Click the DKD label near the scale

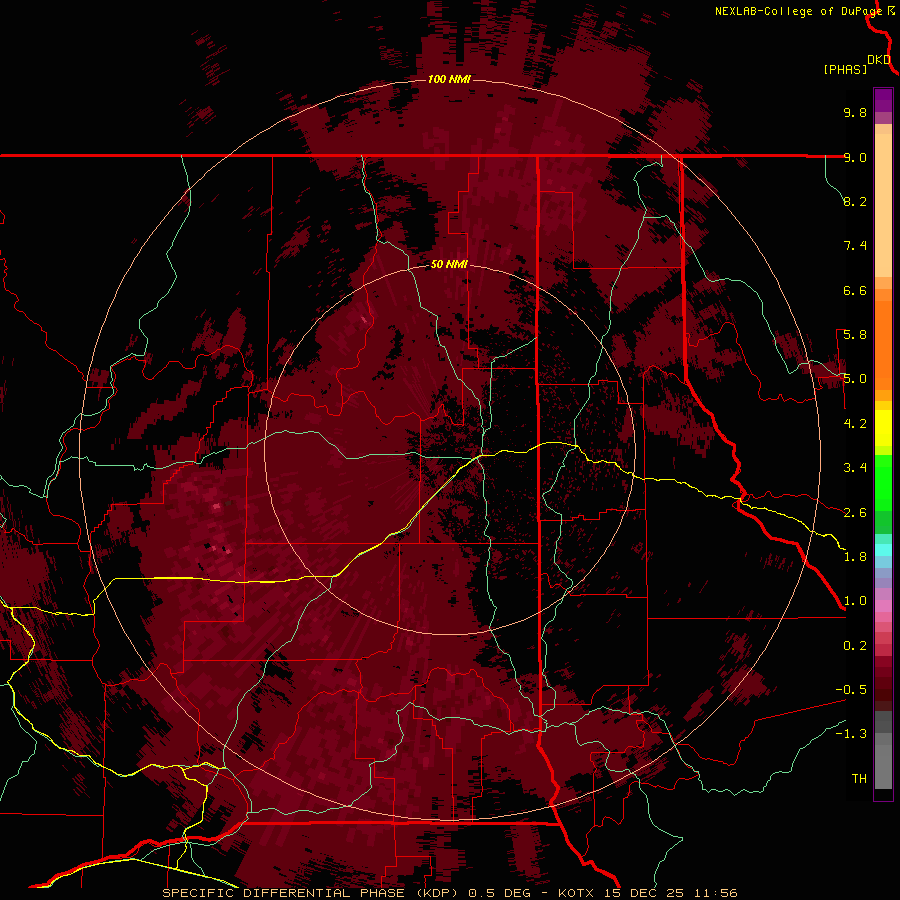pos(879,60)
